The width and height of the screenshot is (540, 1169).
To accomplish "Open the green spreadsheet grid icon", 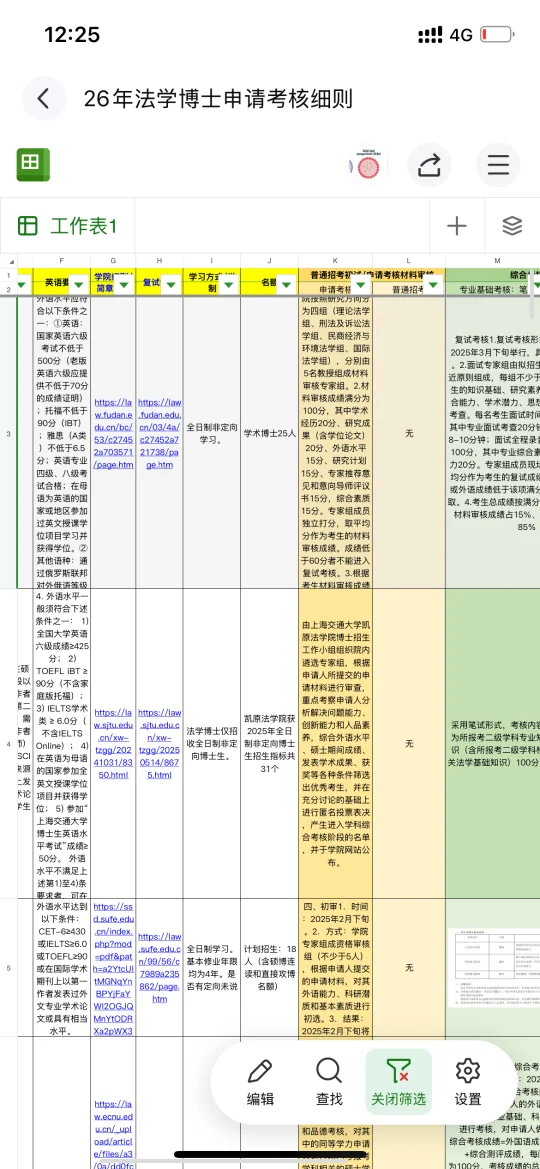I will (x=33, y=165).
